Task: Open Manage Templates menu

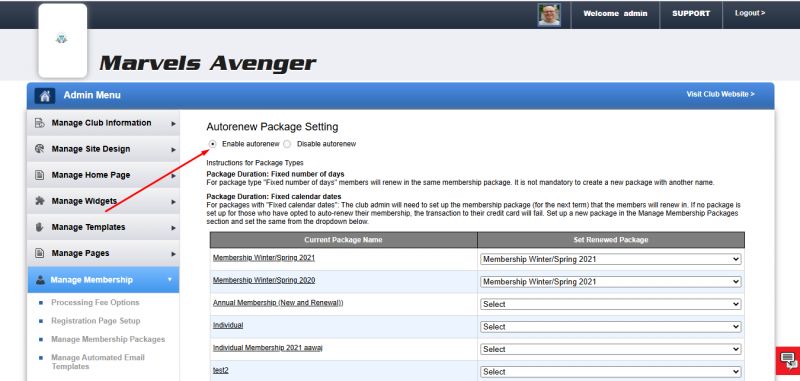Action: (x=103, y=227)
